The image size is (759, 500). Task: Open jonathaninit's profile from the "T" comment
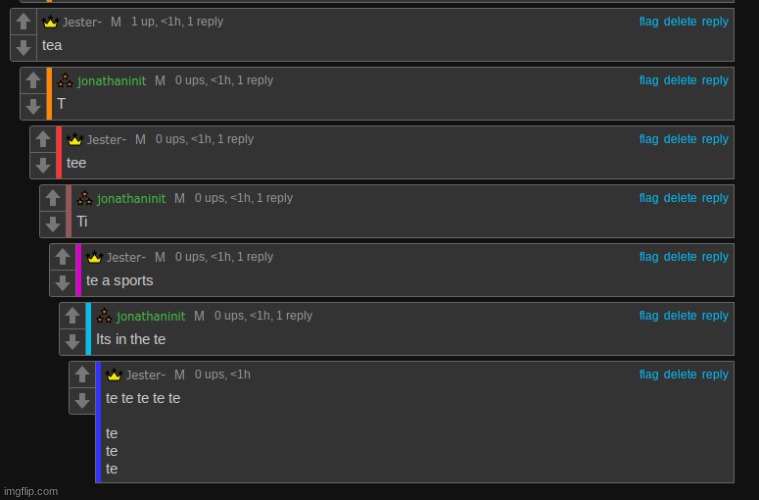(112, 81)
